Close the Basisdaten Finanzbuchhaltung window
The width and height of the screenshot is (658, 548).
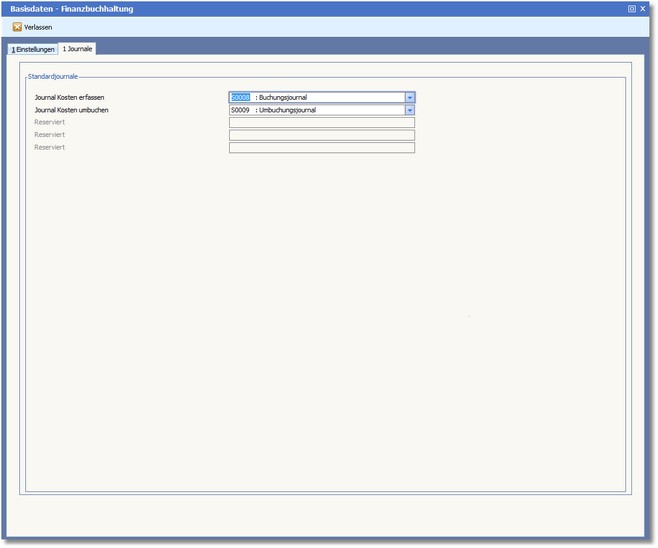pos(643,8)
